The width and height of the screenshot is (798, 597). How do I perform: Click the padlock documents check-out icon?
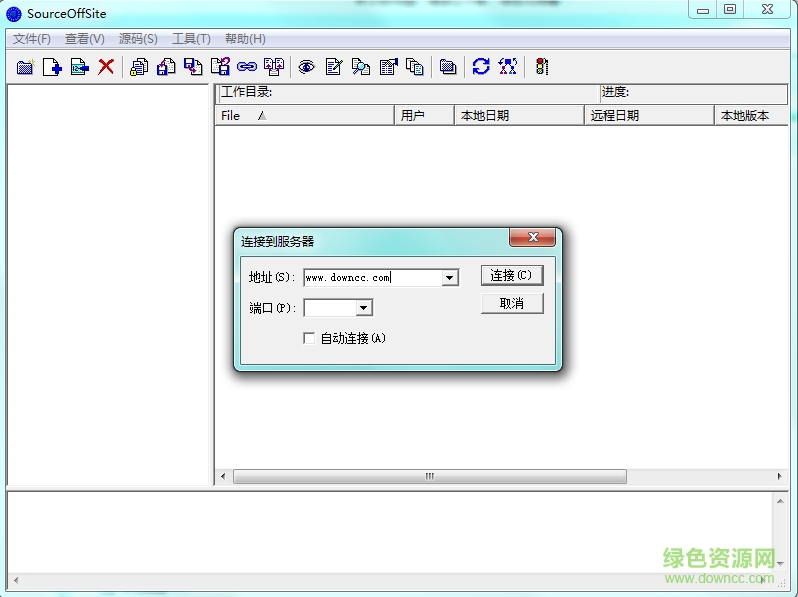click(138, 67)
